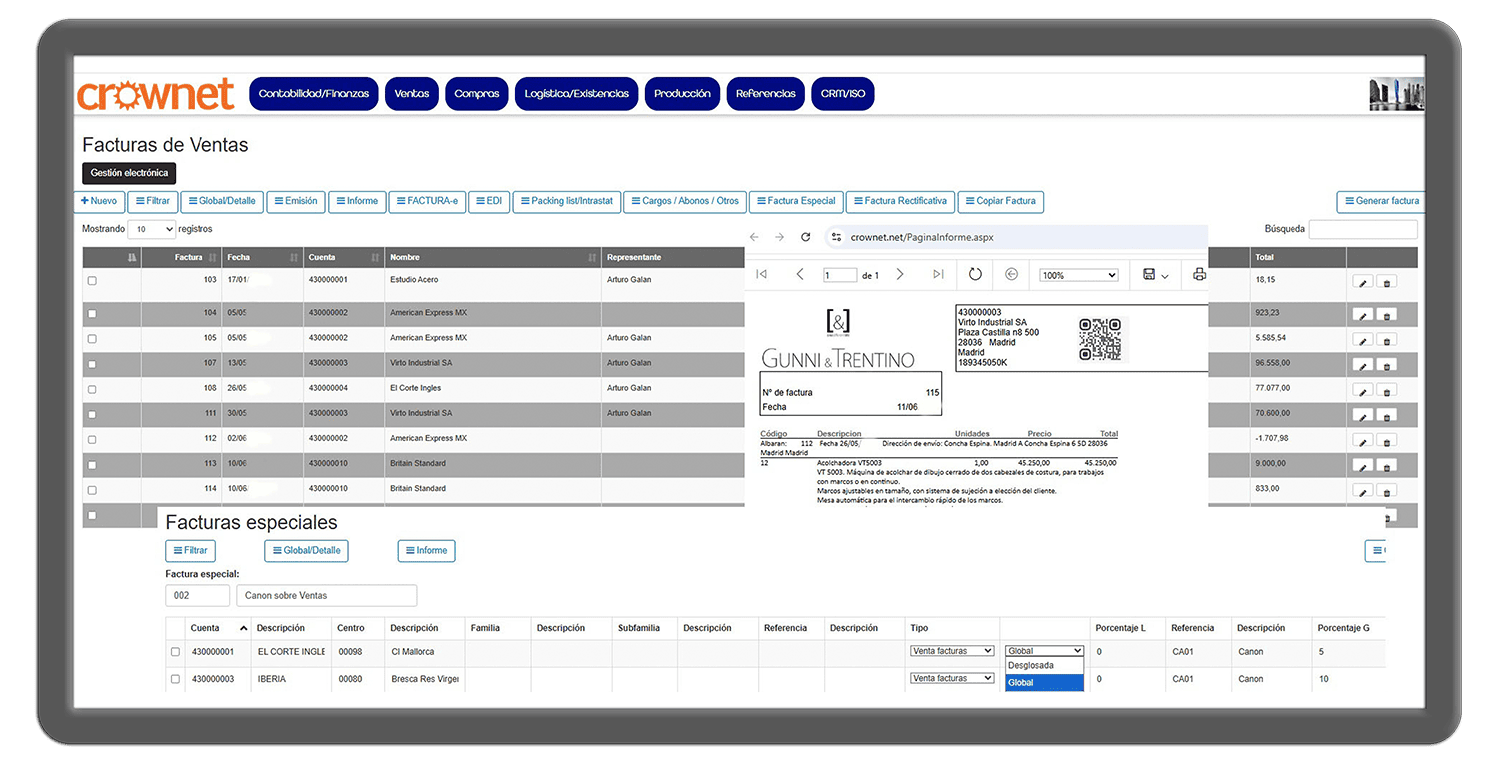The height and width of the screenshot is (763, 1500).
Task: Click sort arrows on Factura column header
Action: coord(212,258)
